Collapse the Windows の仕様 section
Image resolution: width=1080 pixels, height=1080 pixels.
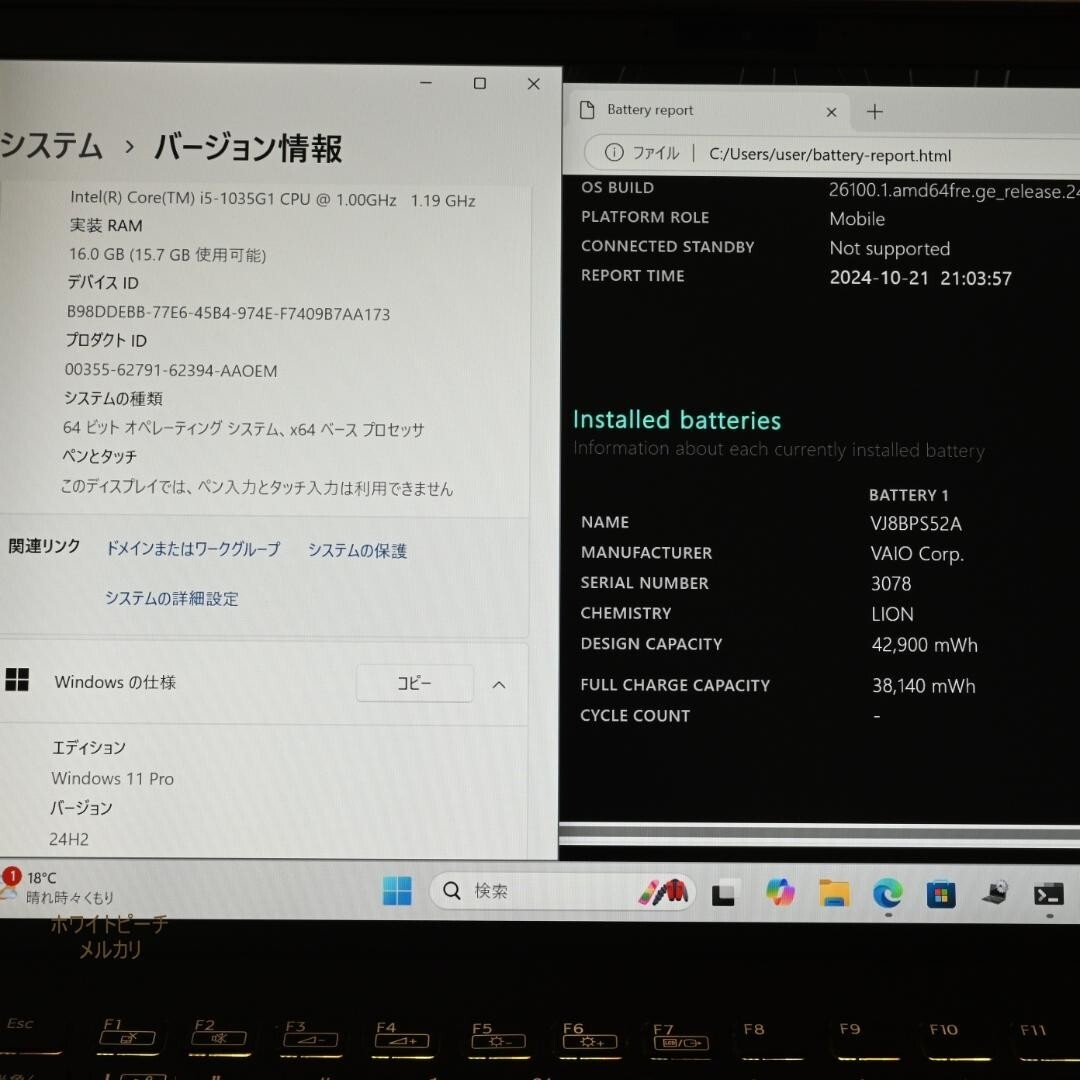pyautogui.click(x=499, y=685)
